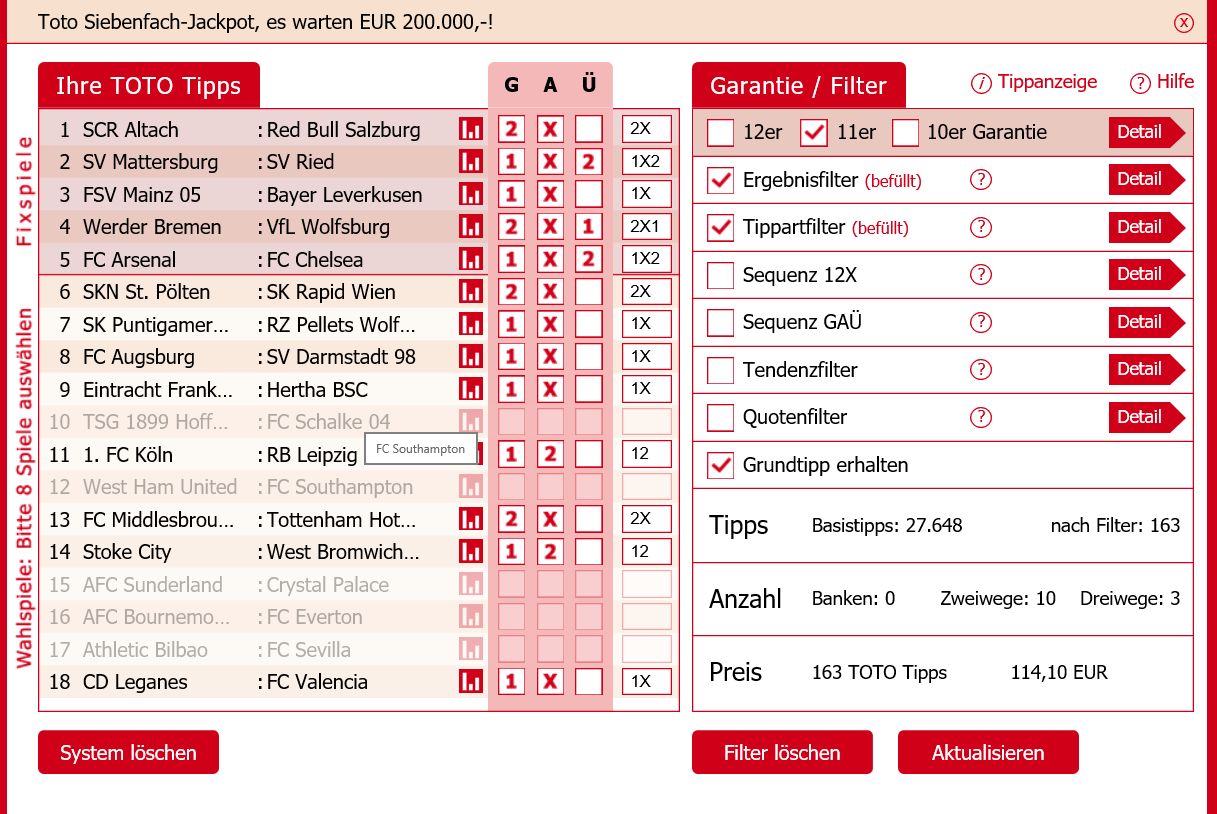Open statistics icon for AFC Bournemouth match
Screen dimensions: 1217x814
pyautogui.click(x=470, y=617)
